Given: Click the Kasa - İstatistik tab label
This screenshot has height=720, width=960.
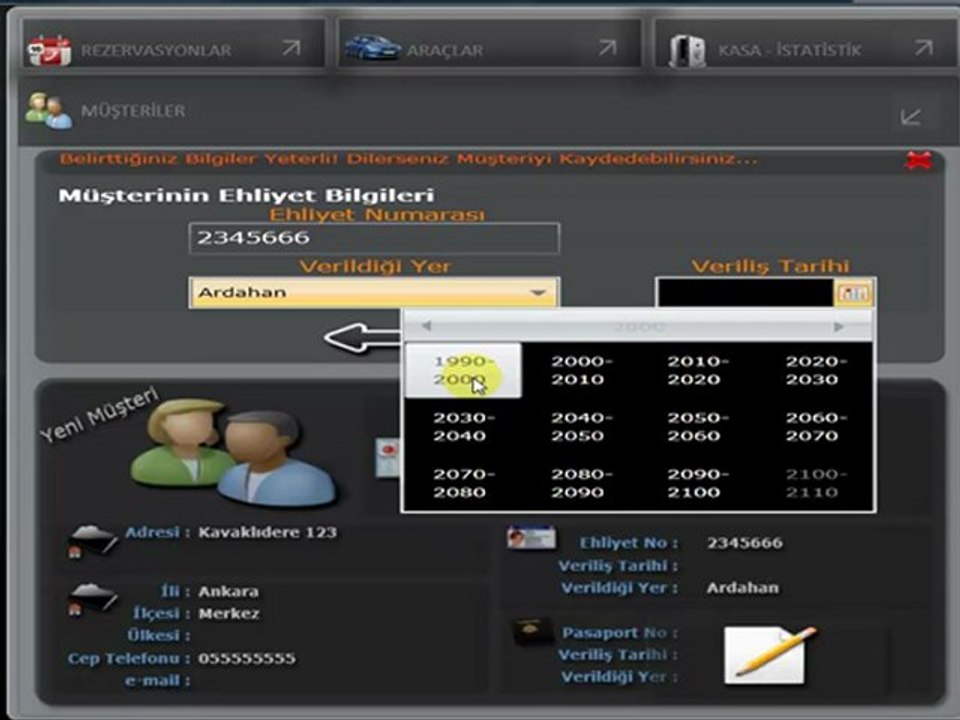Looking at the screenshot, I should (790, 50).
